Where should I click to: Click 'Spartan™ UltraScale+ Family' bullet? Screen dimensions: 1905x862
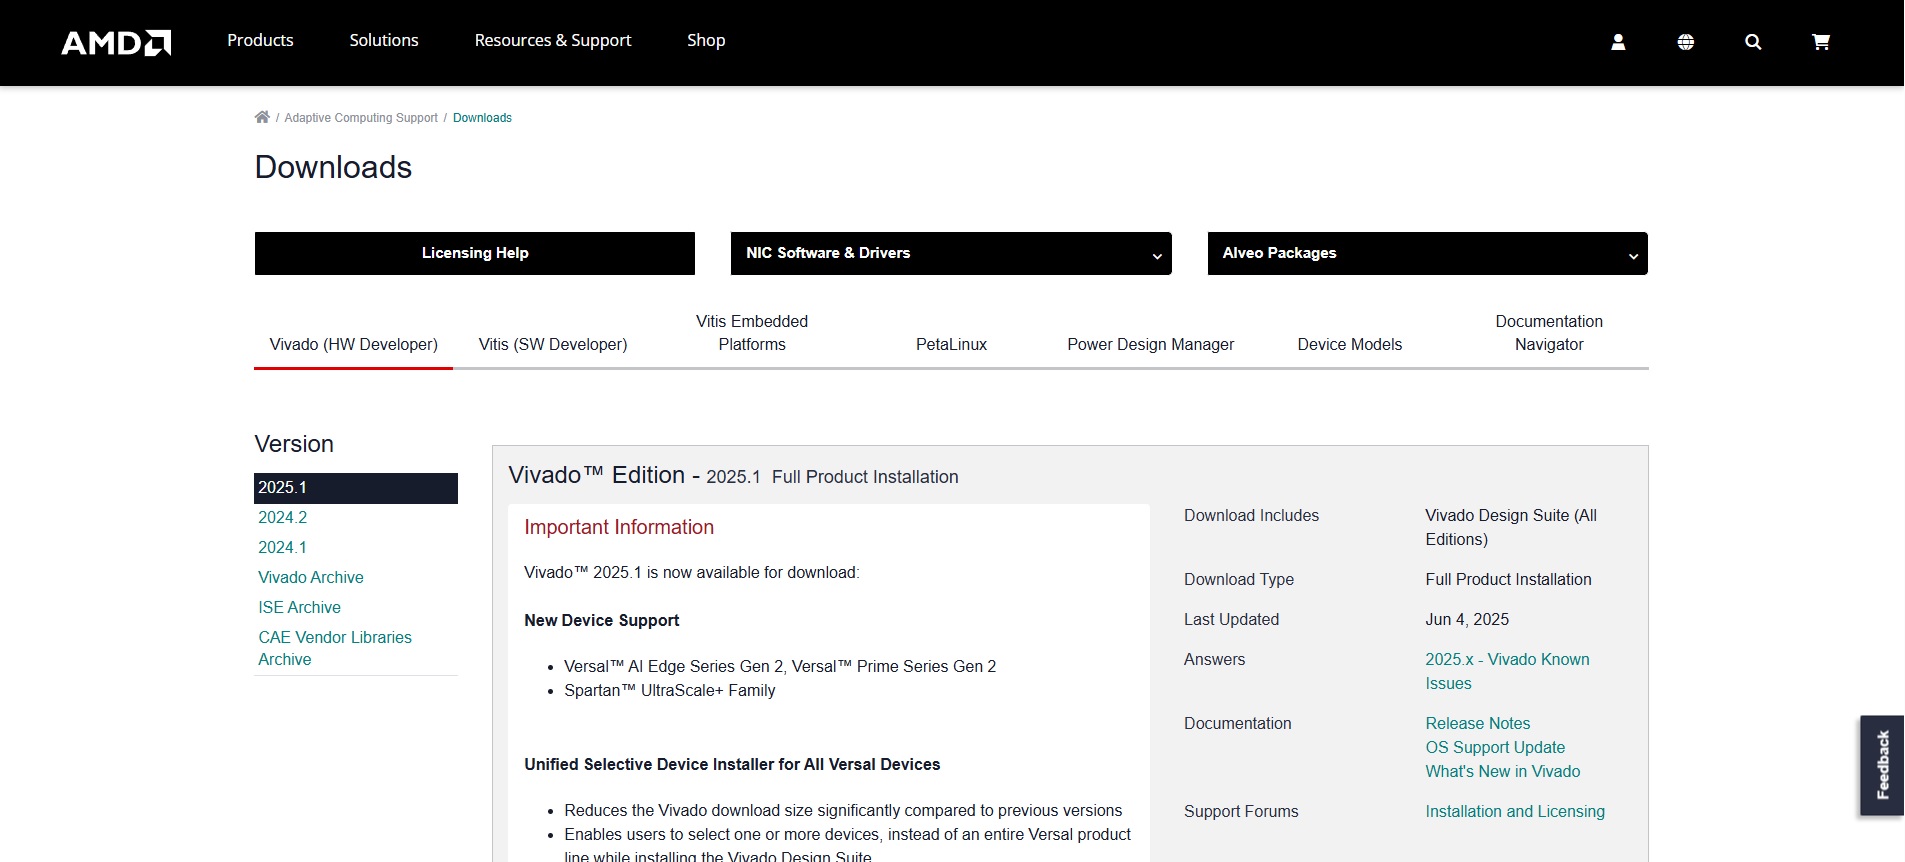coord(669,690)
